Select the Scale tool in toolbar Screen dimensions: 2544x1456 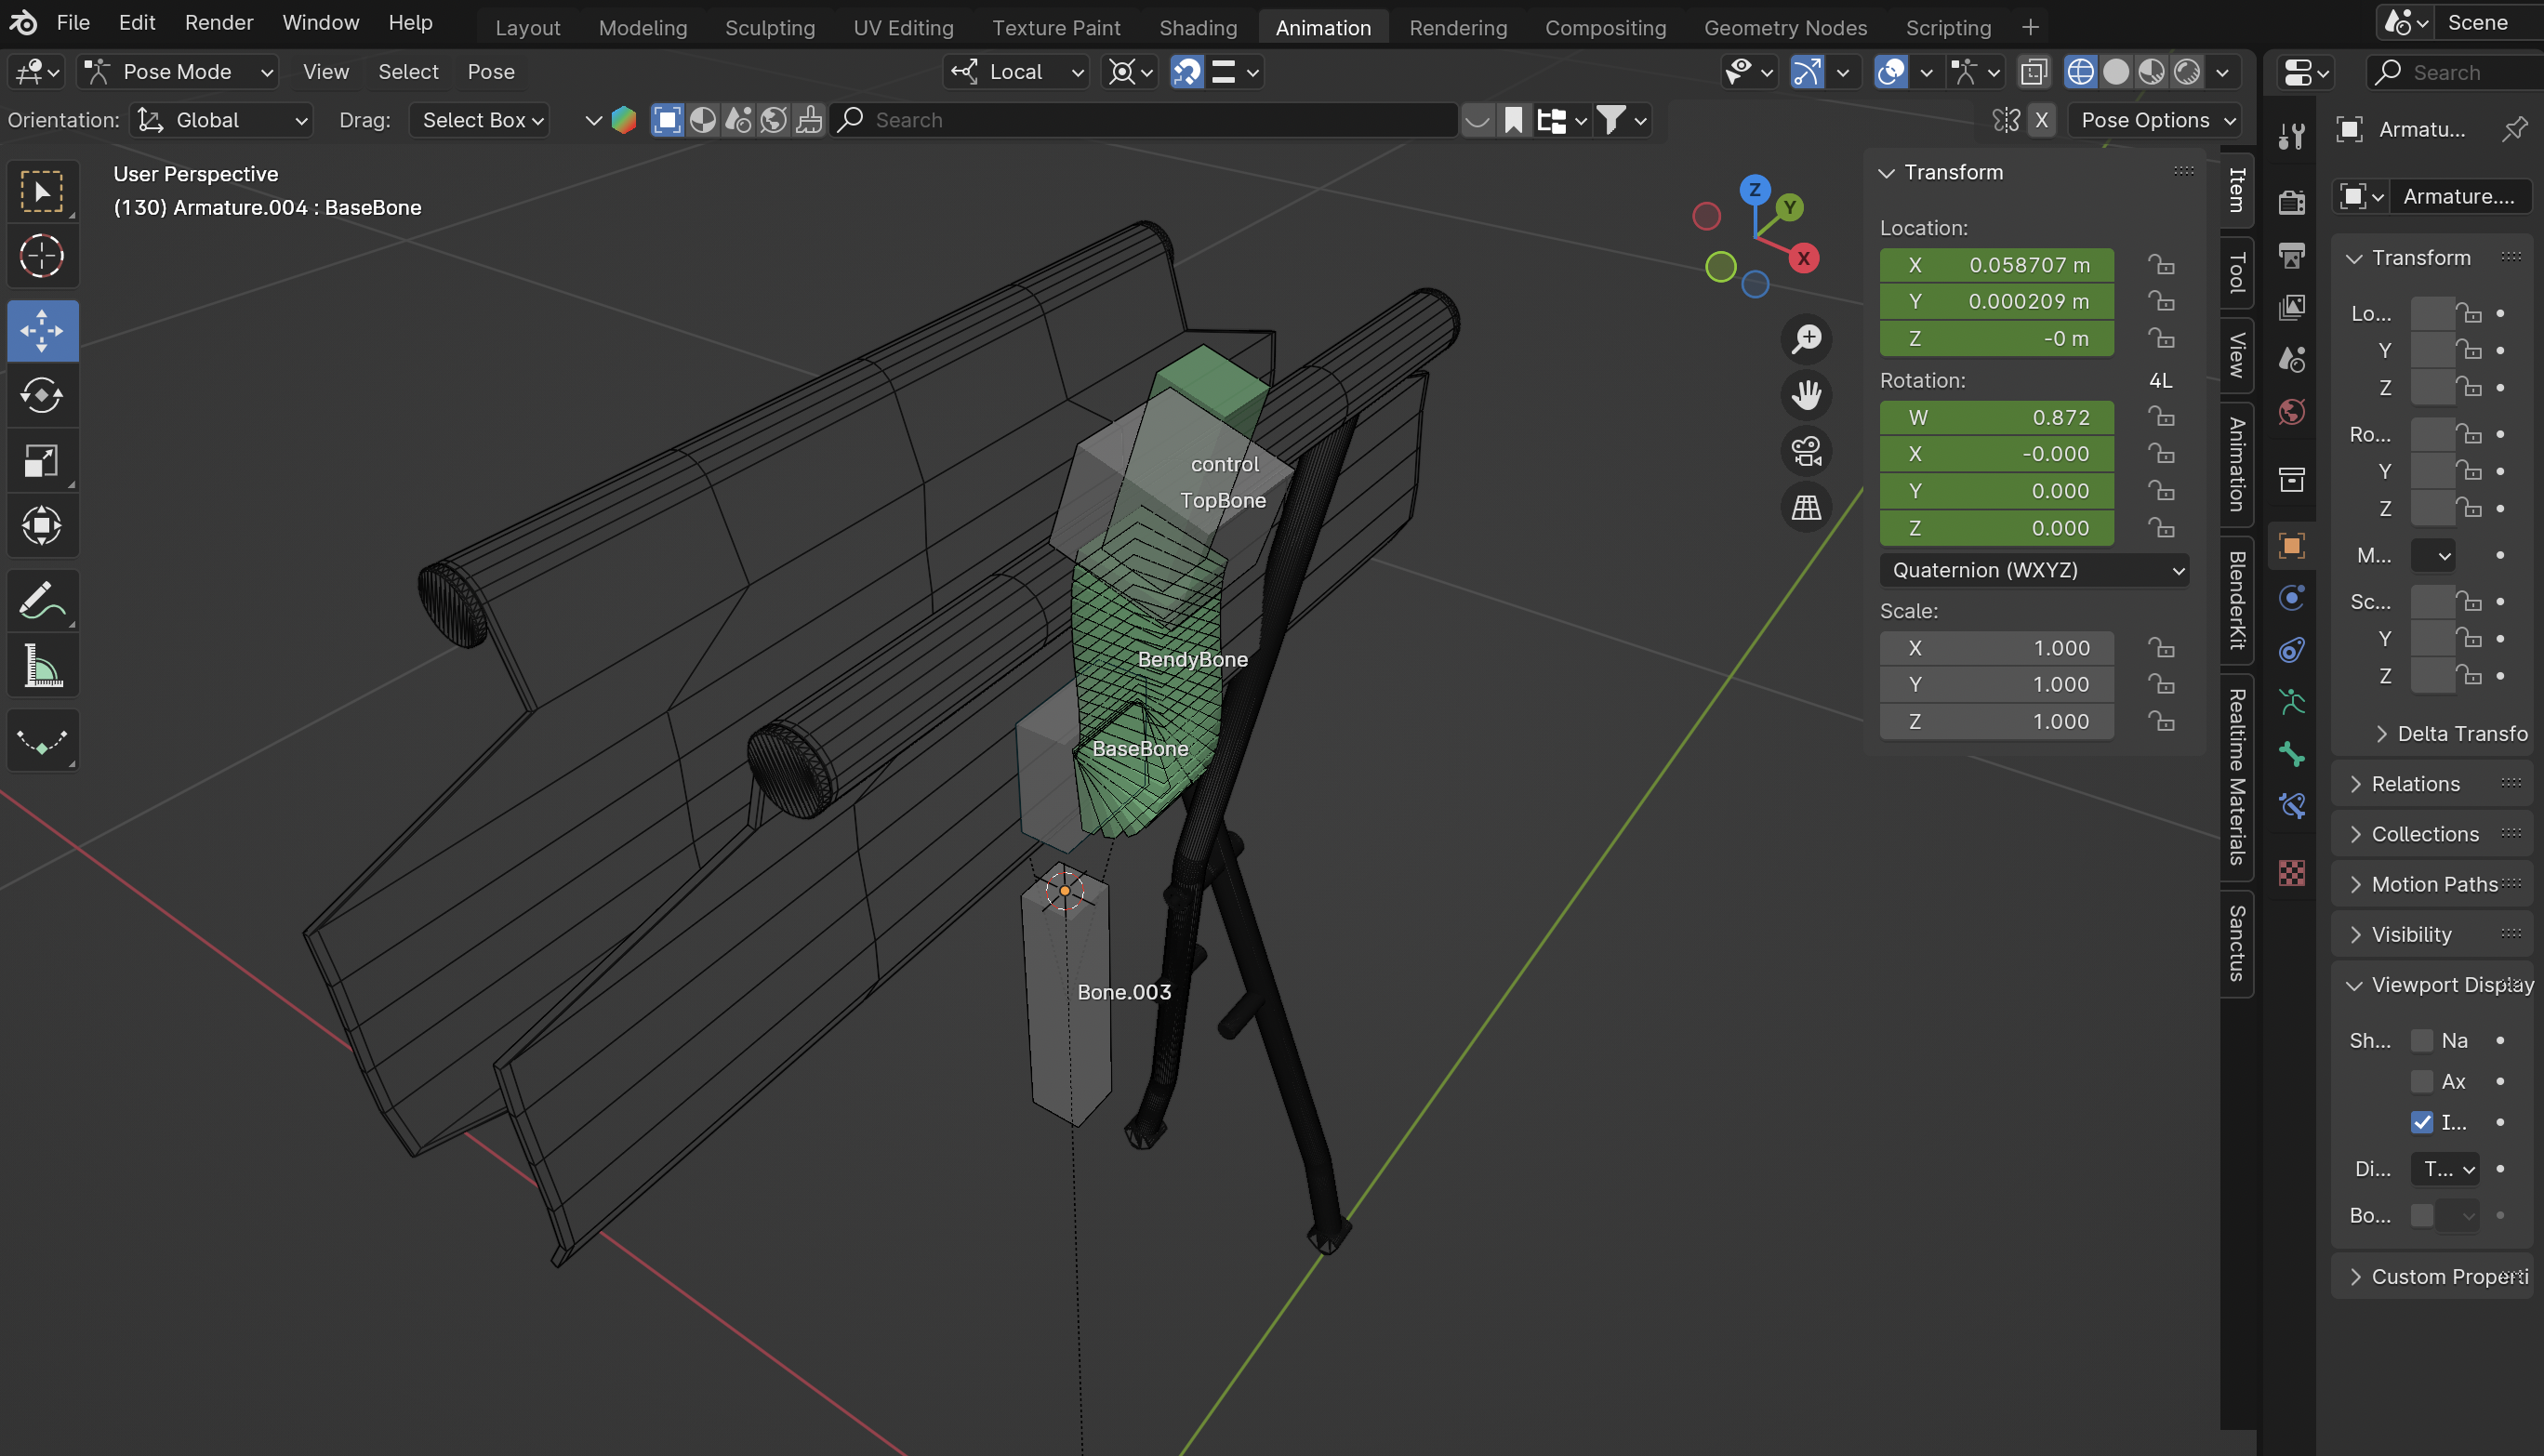point(42,460)
